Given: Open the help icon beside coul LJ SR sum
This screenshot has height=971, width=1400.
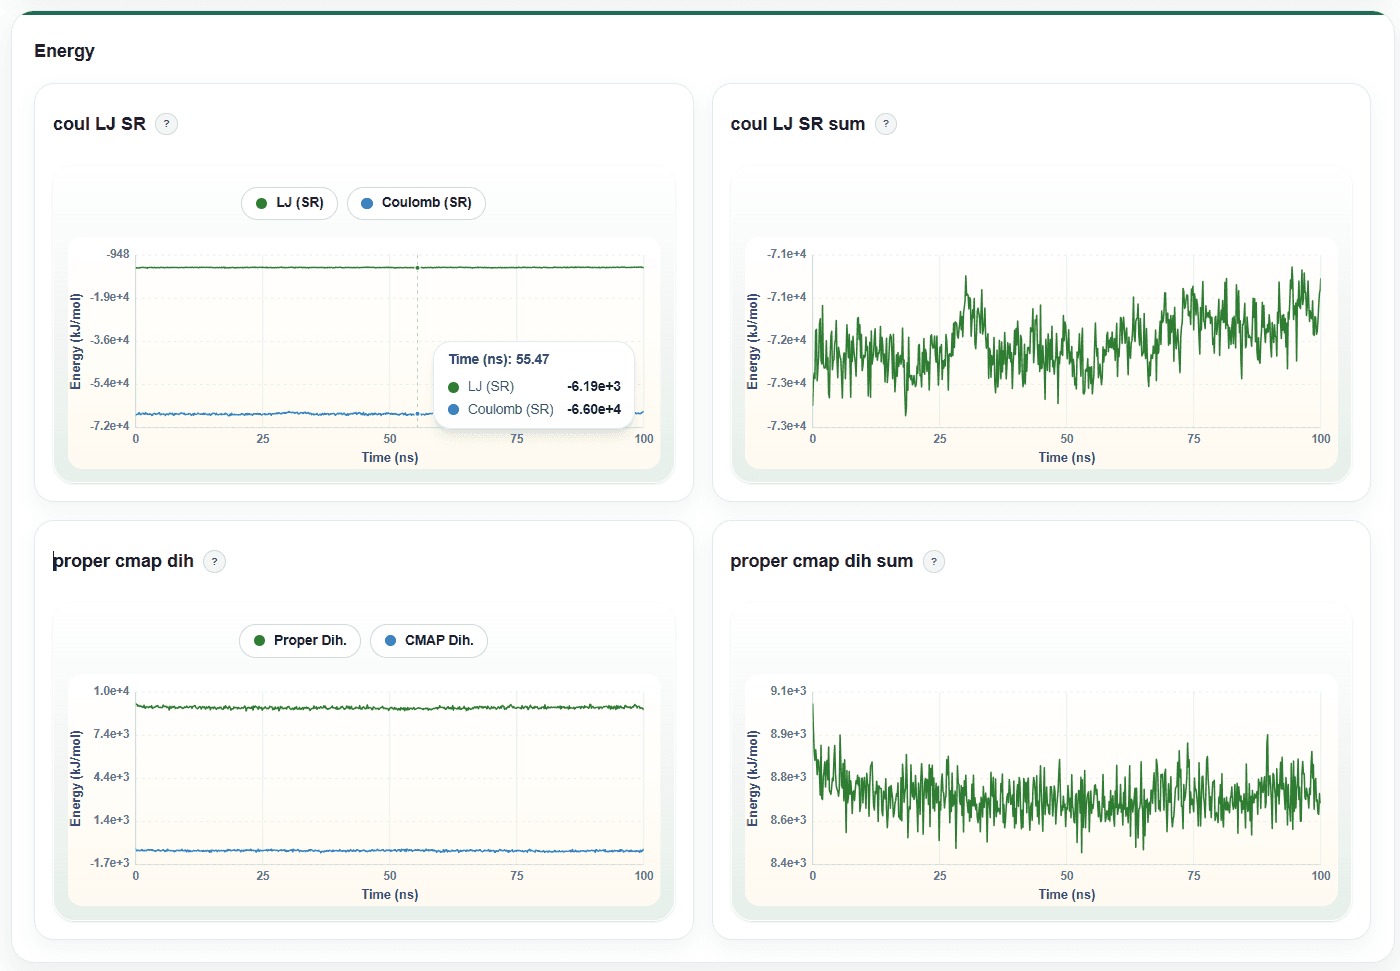Looking at the screenshot, I should click(x=886, y=124).
